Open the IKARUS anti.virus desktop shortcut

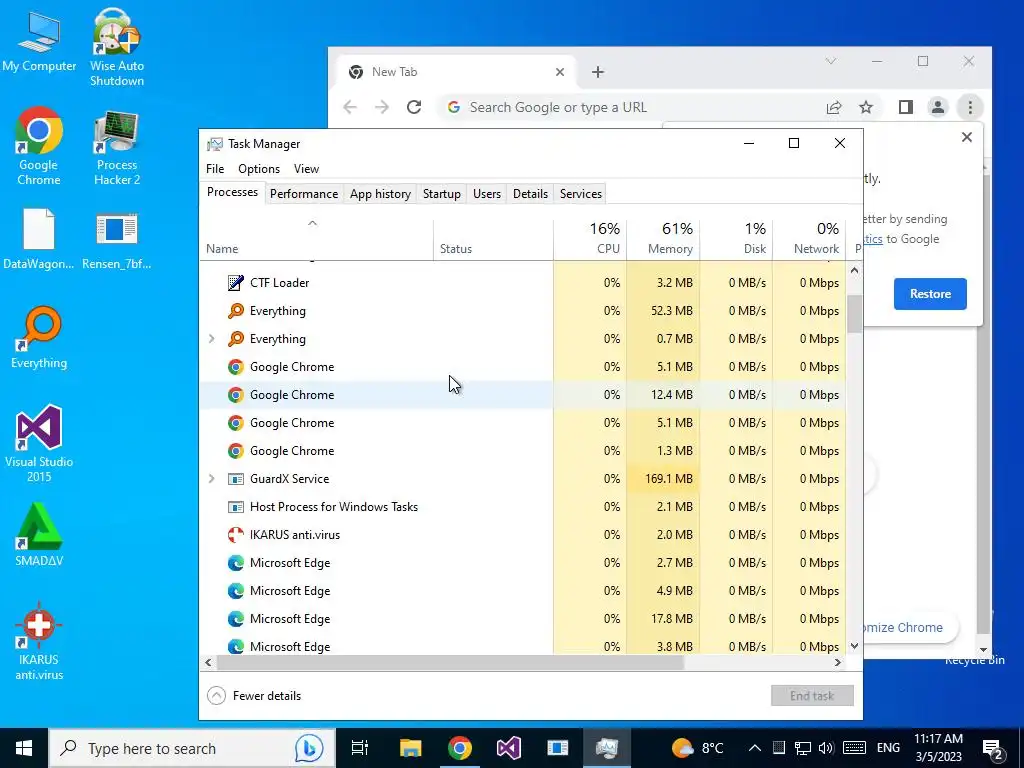coord(39,641)
